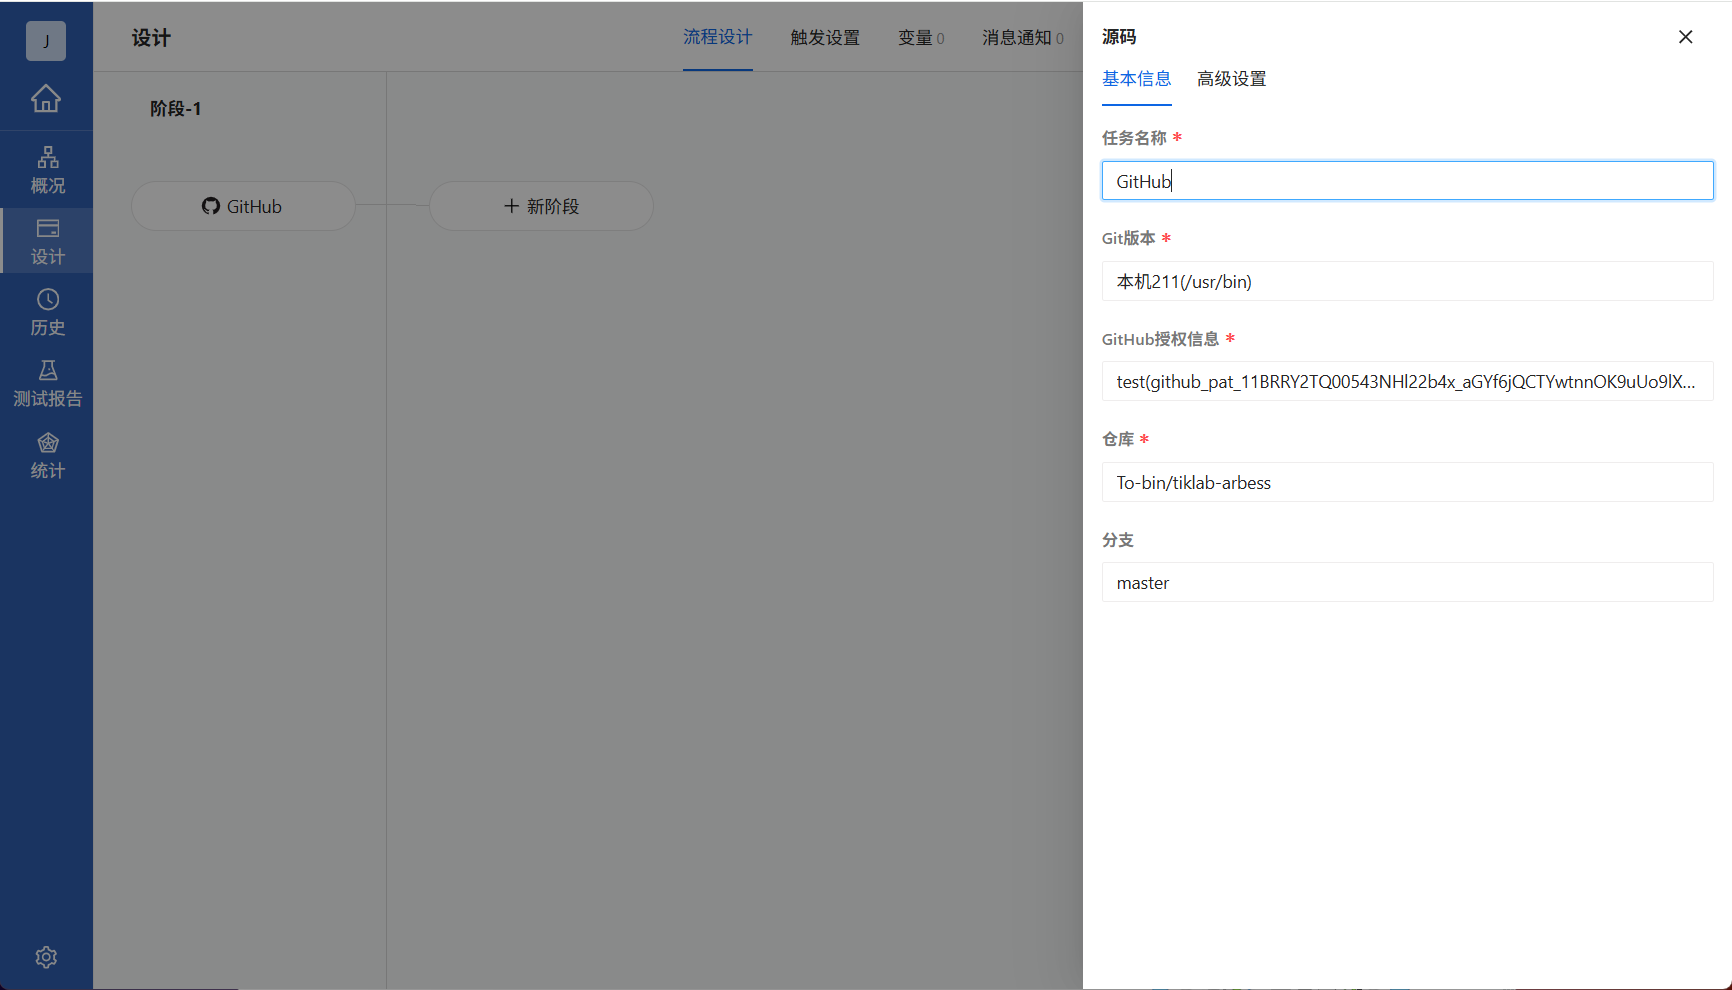Click the settings gear icon at bottom
The height and width of the screenshot is (990, 1732).
pos(46,956)
